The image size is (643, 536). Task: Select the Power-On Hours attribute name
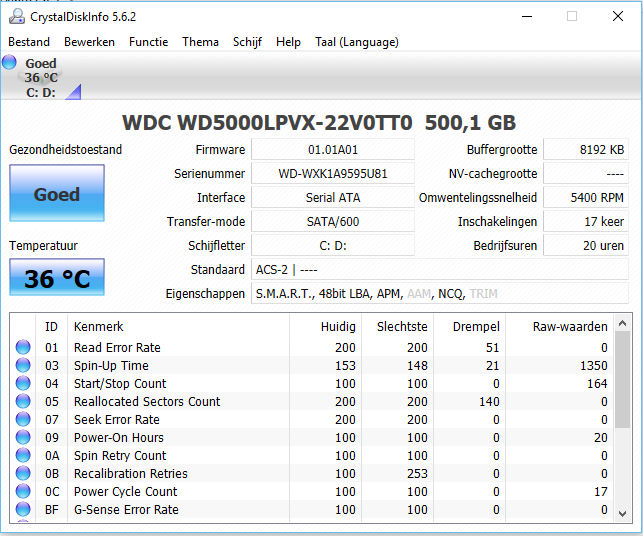coord(119,438)
